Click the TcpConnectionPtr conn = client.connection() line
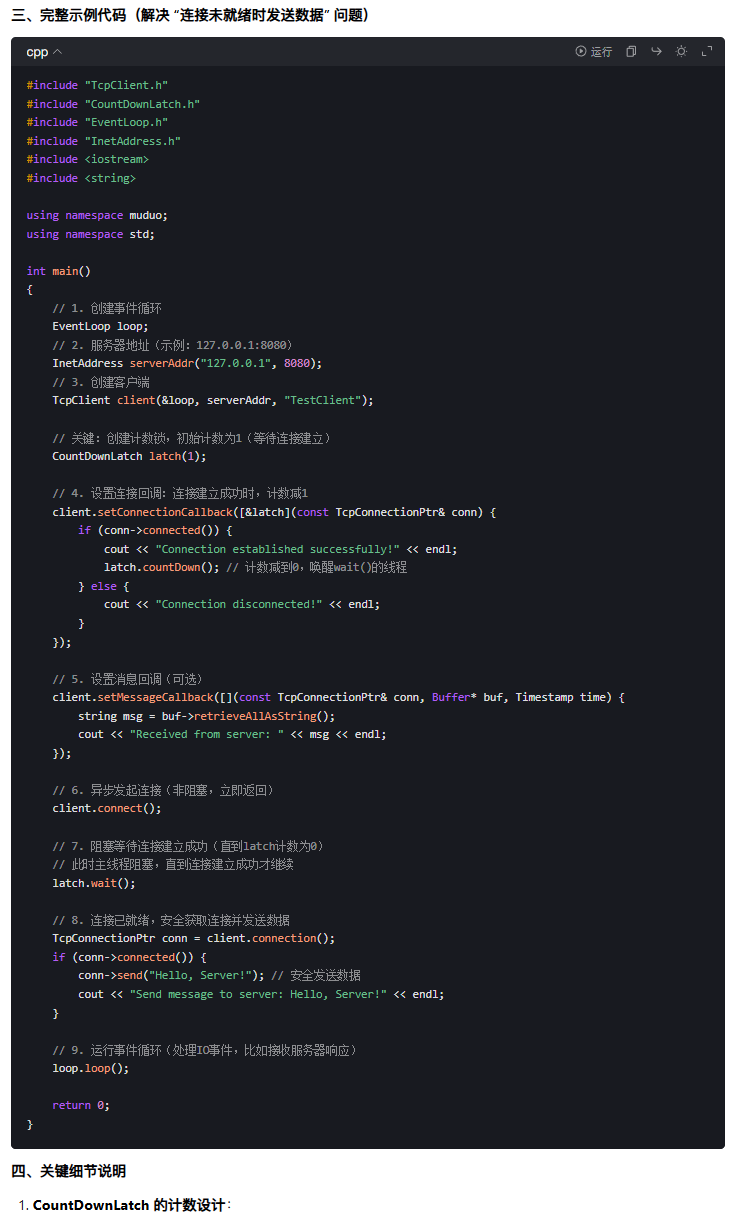Image resolution: width=752 pixels, height=1225 pixels. click(194, 938)
